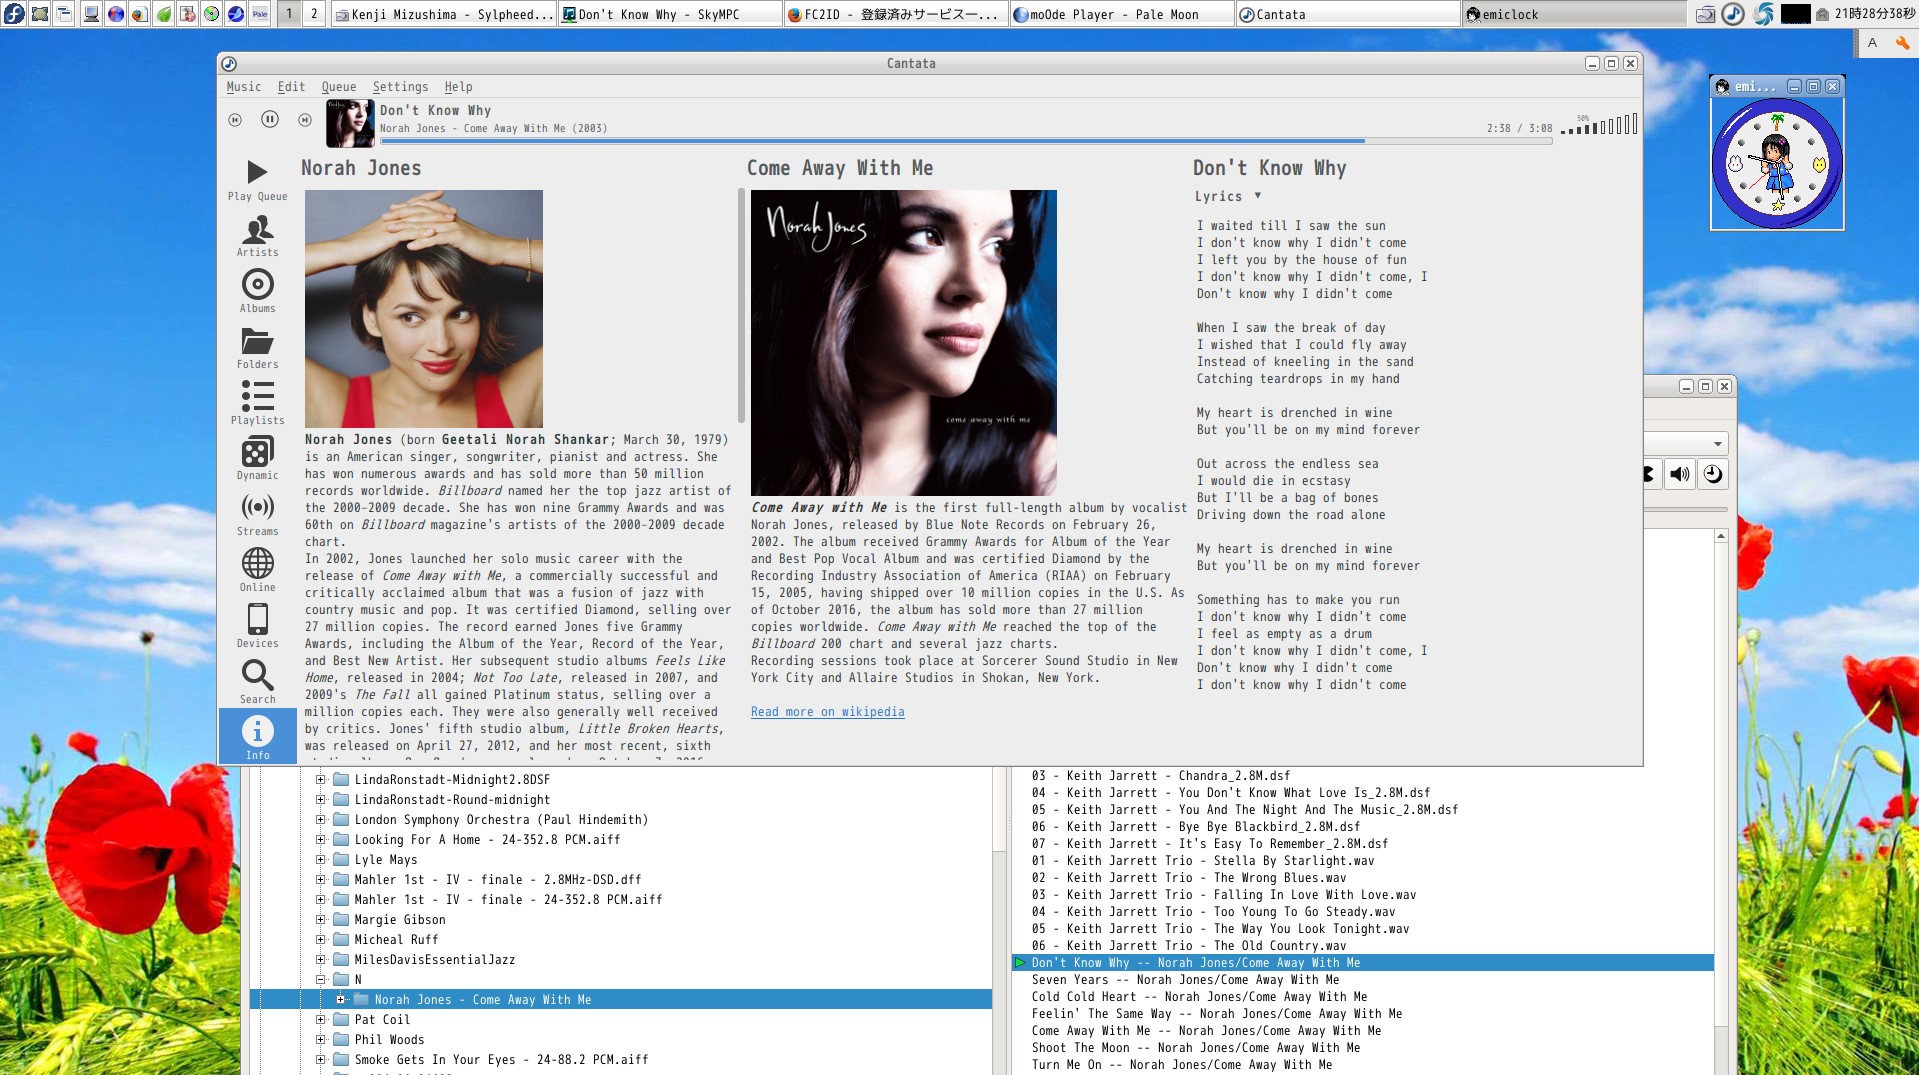Collapse the N folder tree node
This screenshot has width=1919, height=1075.
(x=321, y=980)
